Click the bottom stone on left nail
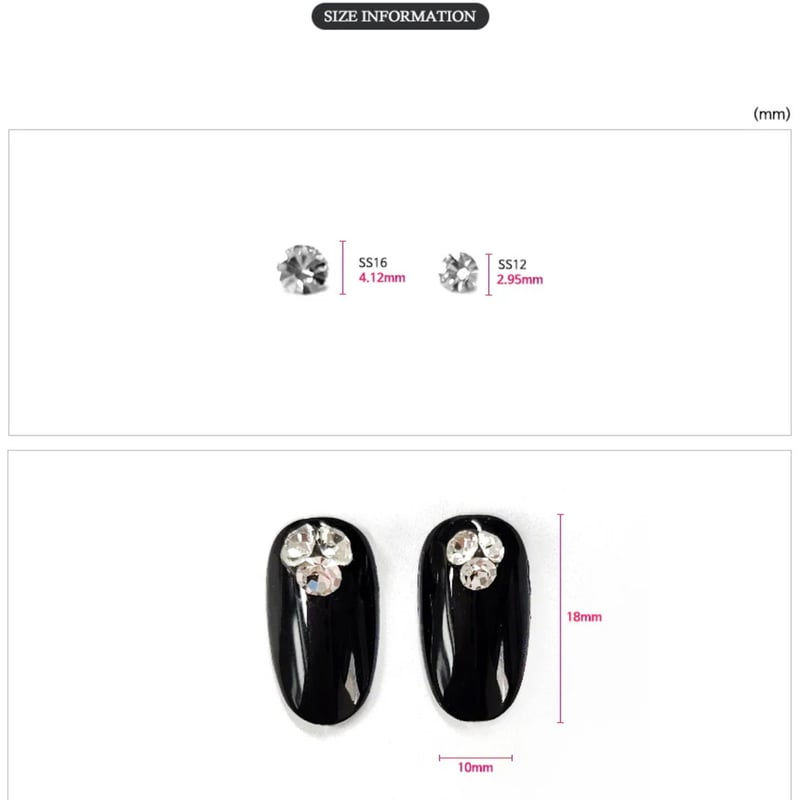The width and height of the screenshot is (800, 800). (x=319, y=577)
